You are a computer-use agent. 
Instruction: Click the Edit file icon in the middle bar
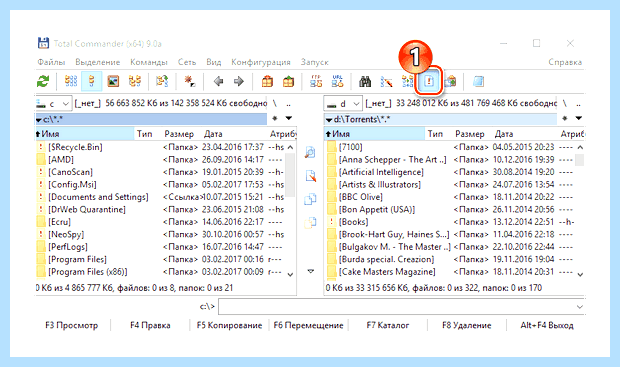click(x=311, y=176)
